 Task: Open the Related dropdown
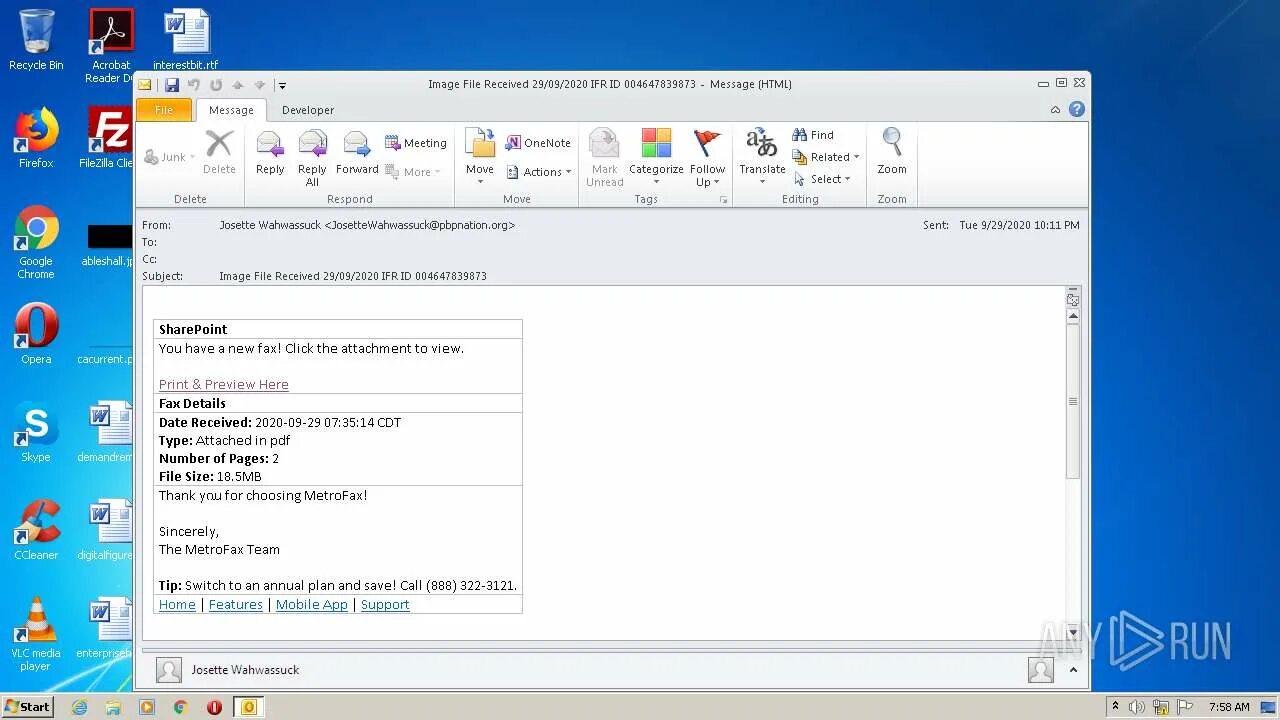(826, 157)
